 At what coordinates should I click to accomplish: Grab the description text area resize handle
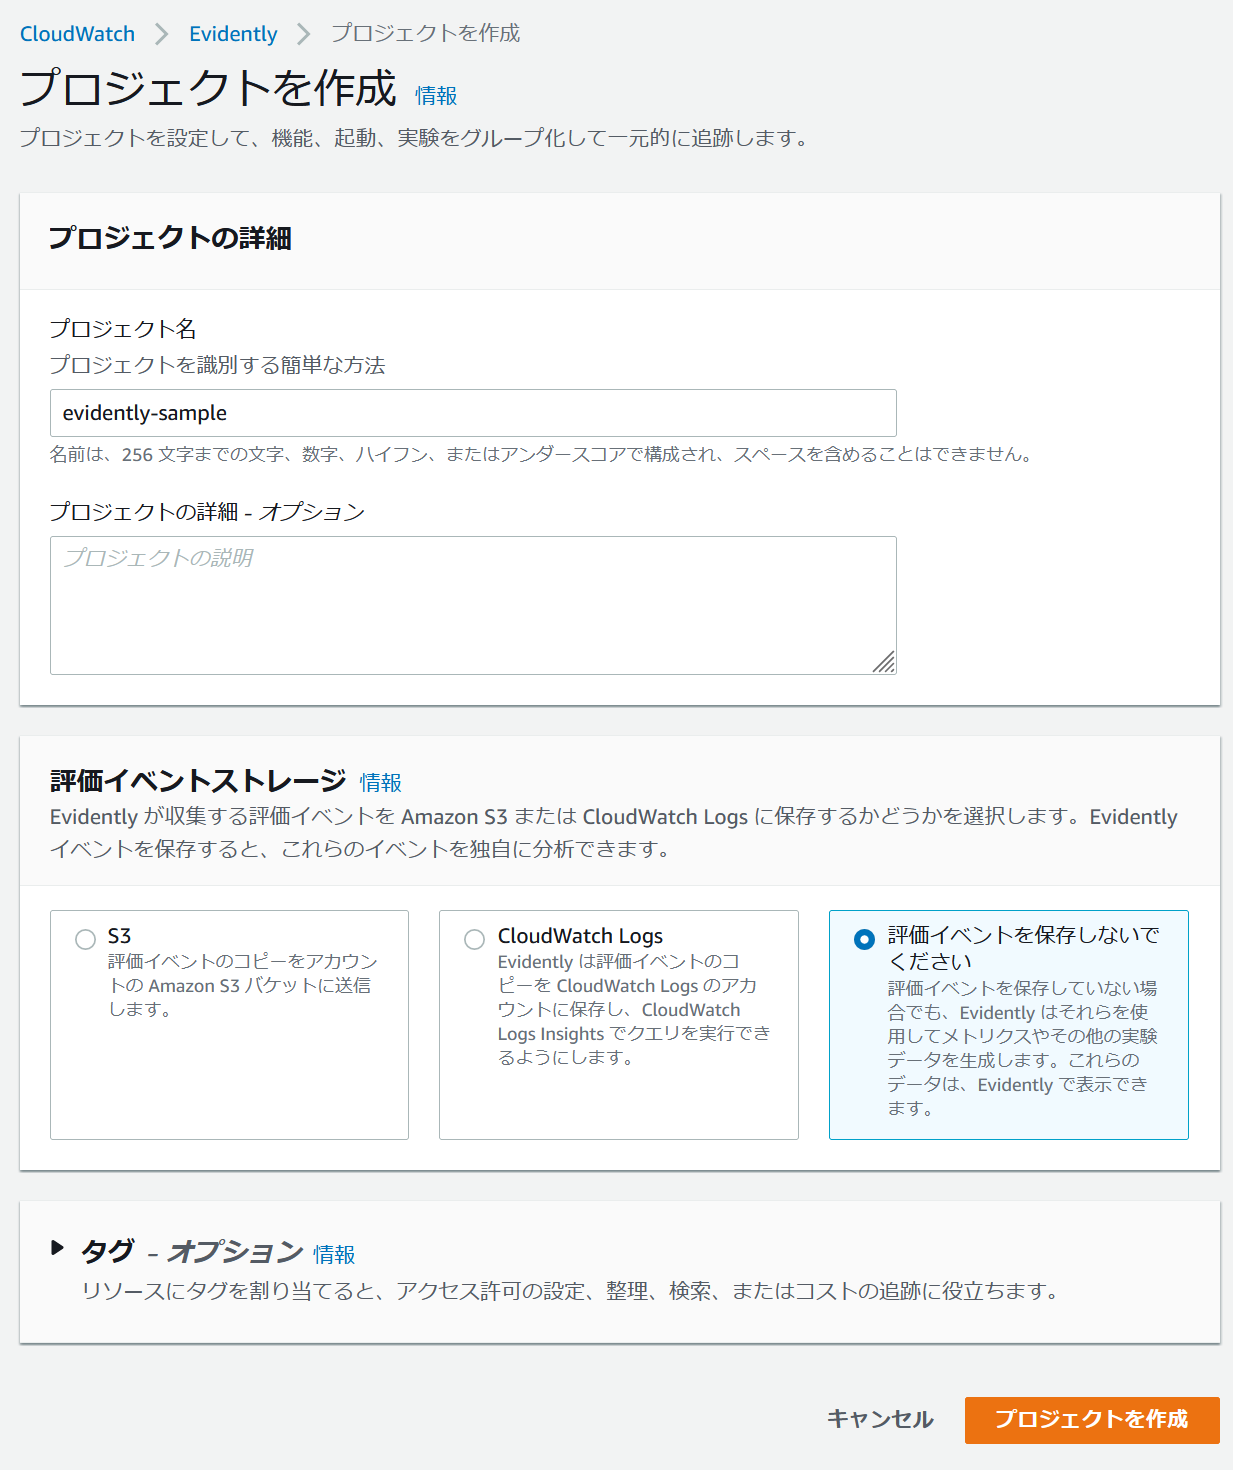884,662
